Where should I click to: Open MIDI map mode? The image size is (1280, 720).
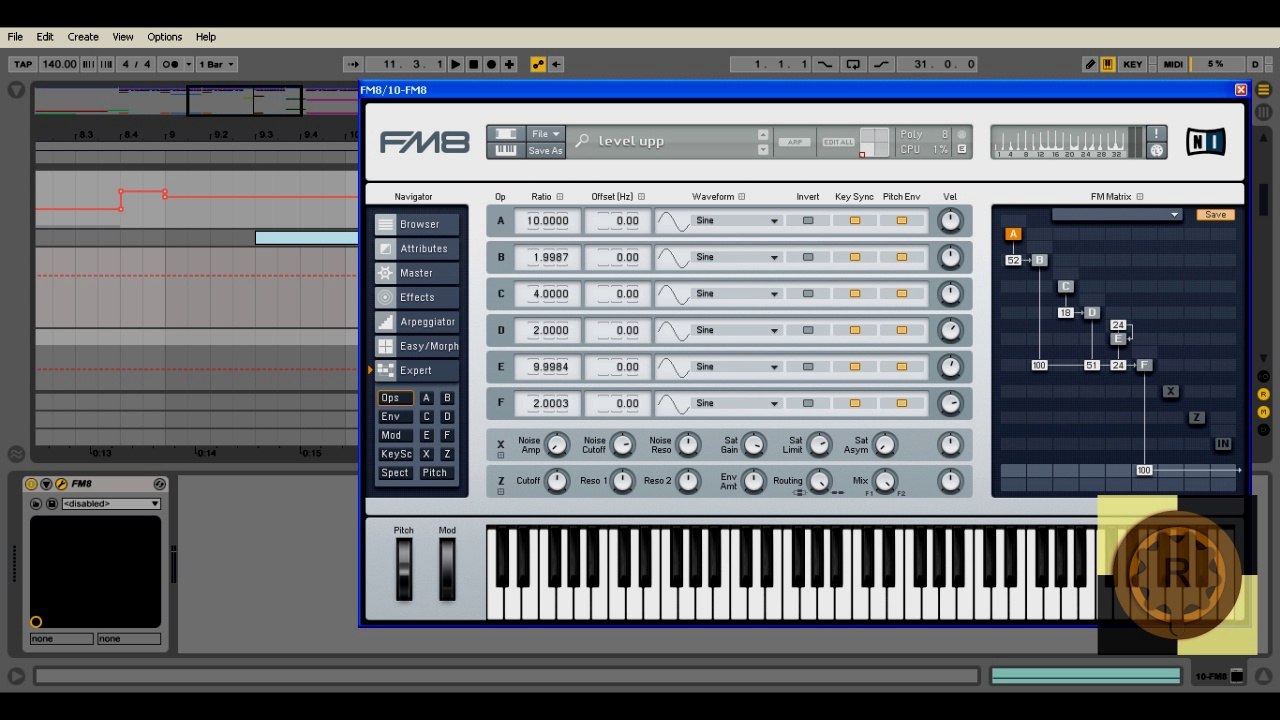coord(1173,64)
